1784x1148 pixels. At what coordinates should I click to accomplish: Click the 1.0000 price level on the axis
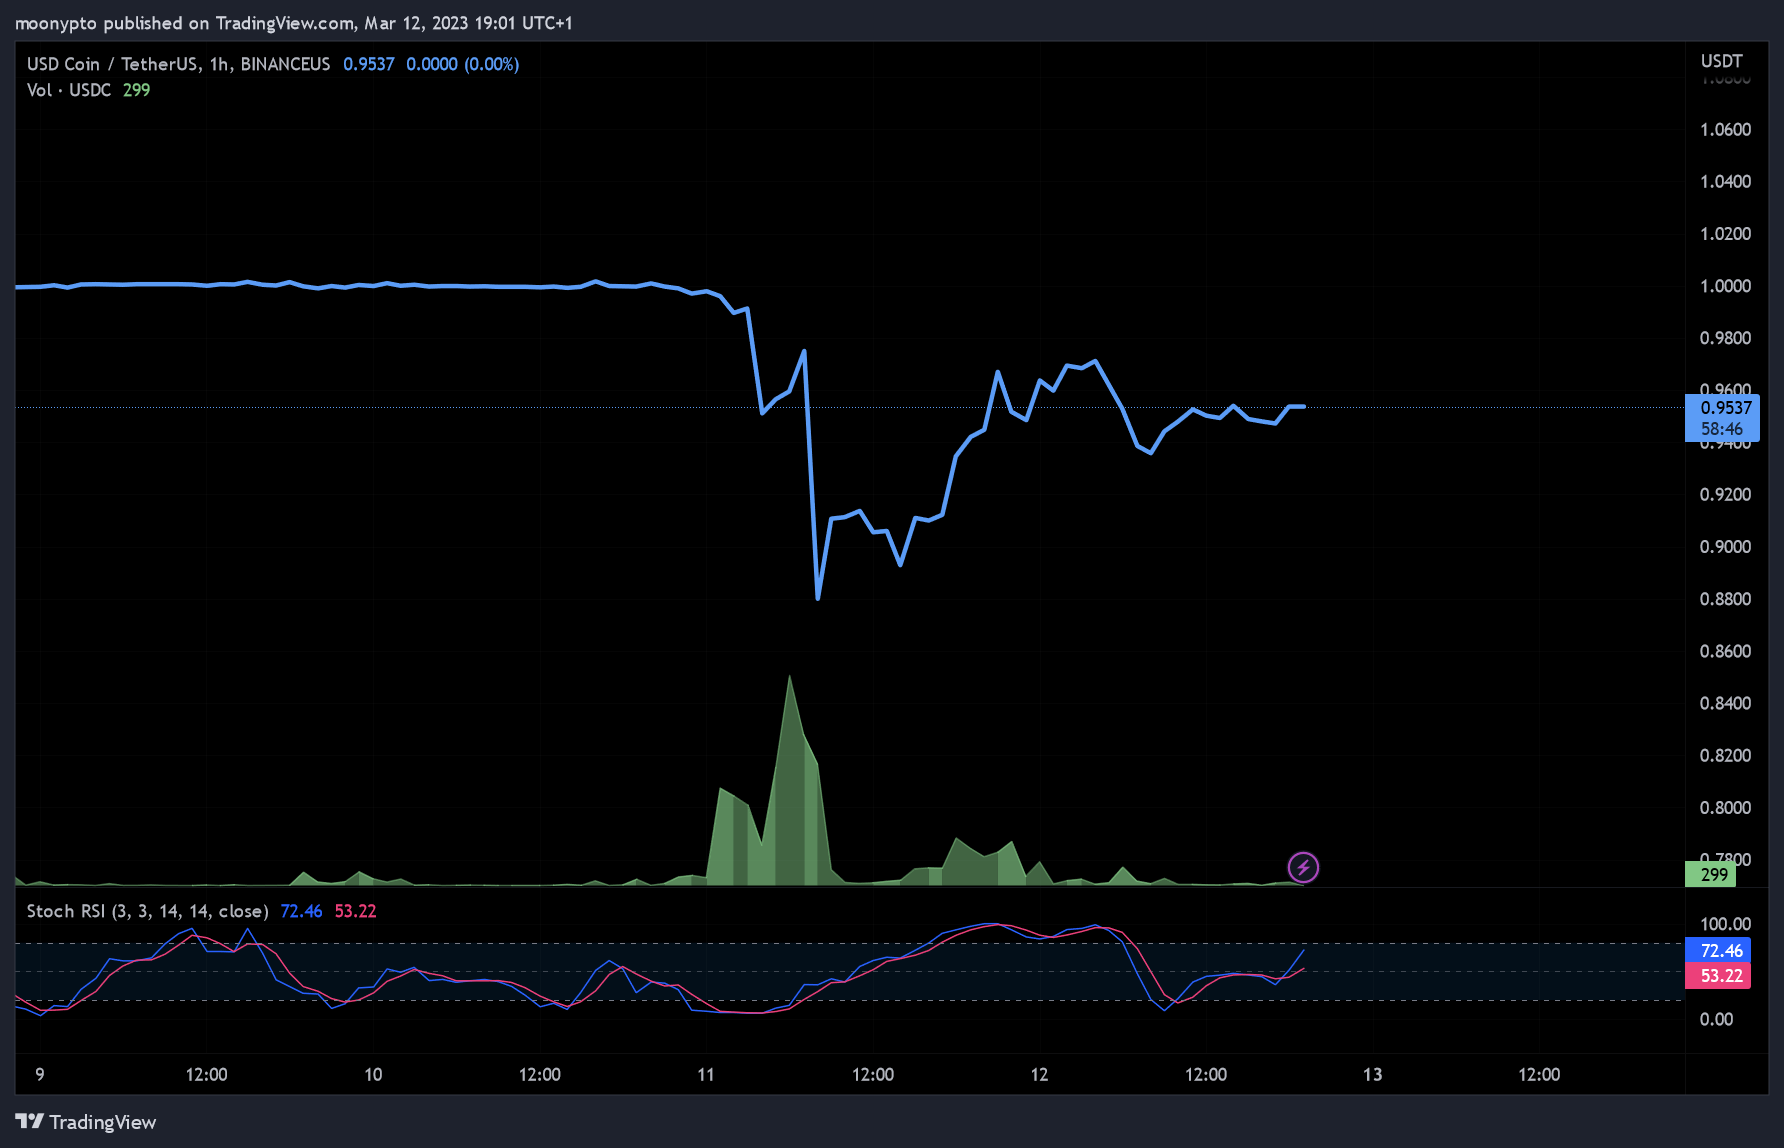(1725, 286)
